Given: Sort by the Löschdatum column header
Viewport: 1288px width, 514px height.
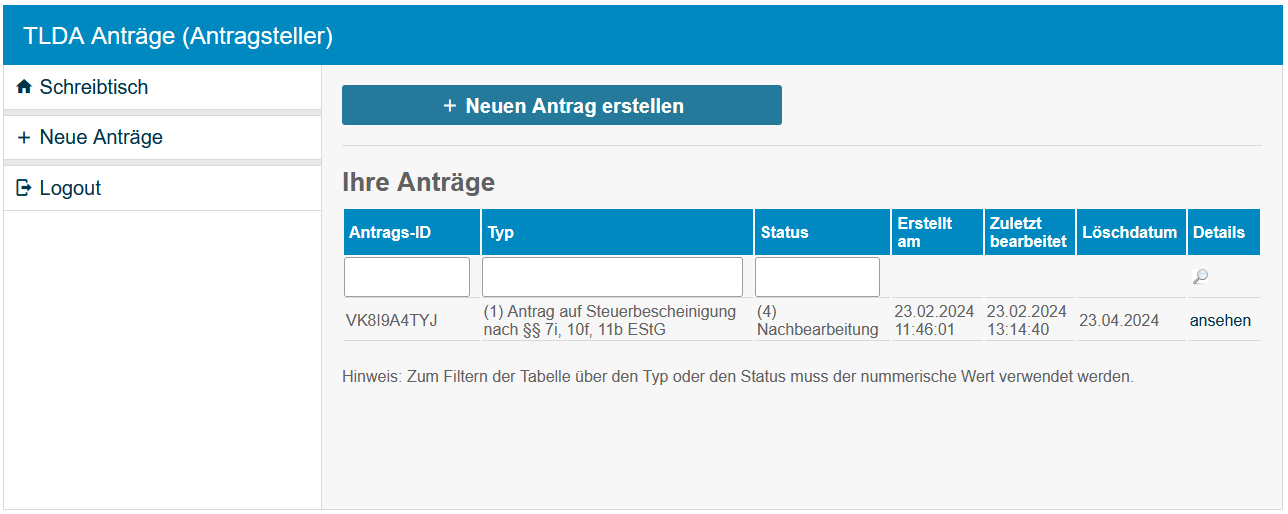Looking at the screenshot, I should click(x=1130, y=232).
